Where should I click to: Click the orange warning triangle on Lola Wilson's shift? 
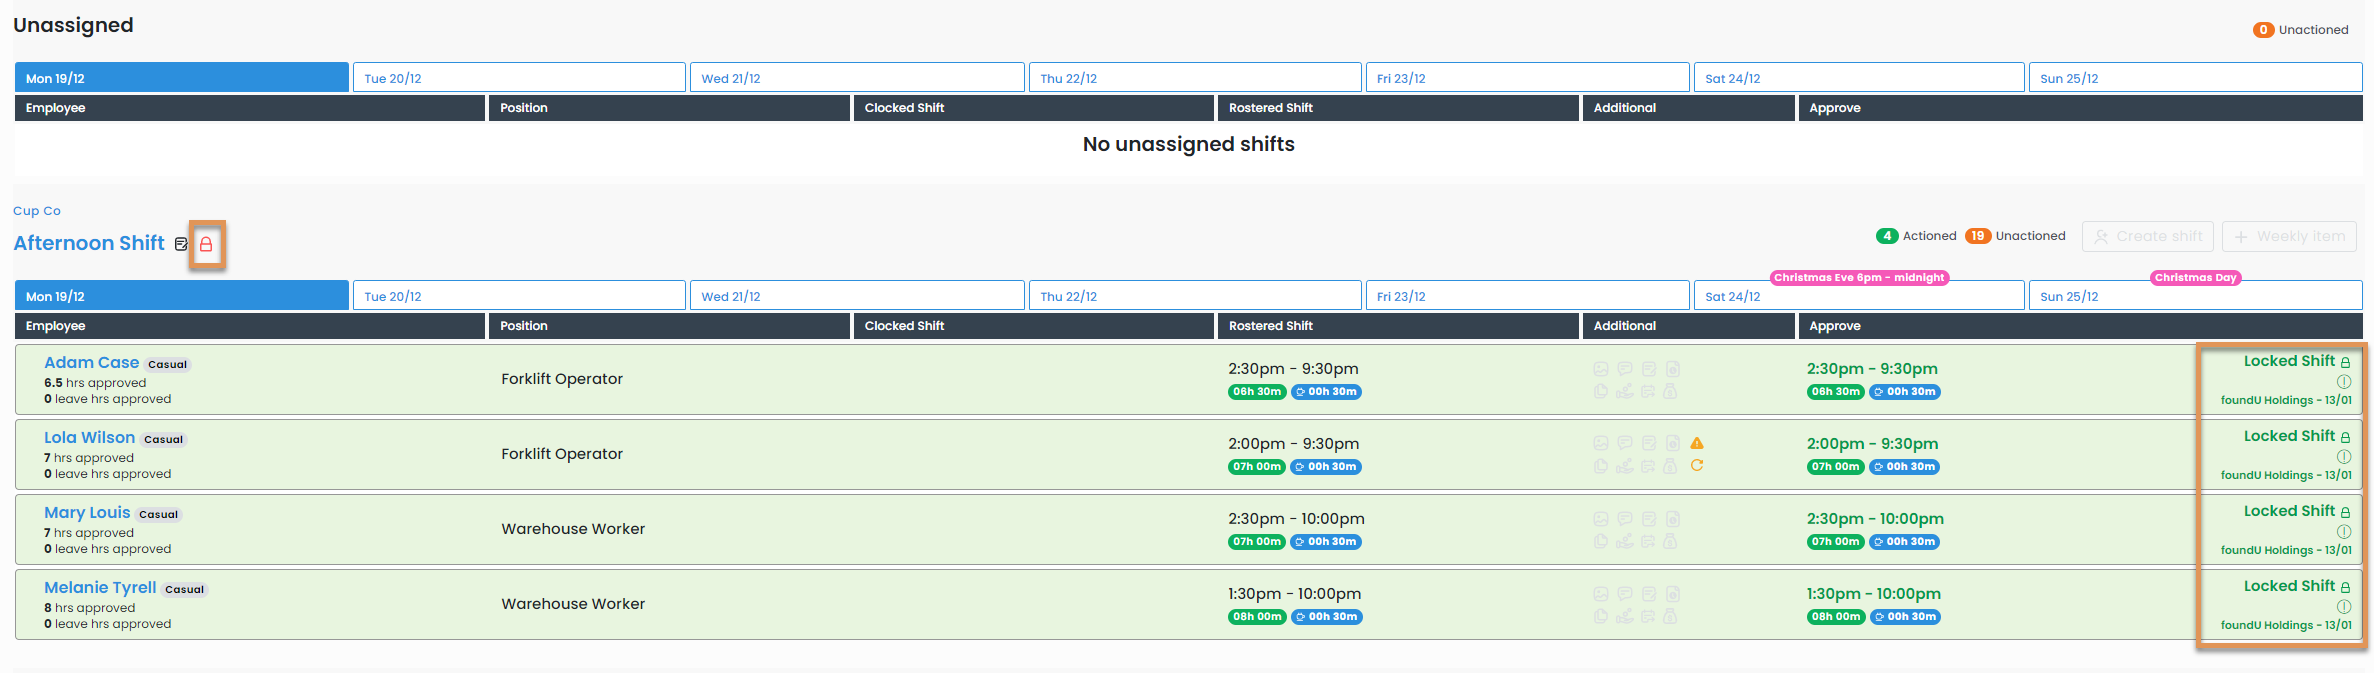tap(1697, 443)
